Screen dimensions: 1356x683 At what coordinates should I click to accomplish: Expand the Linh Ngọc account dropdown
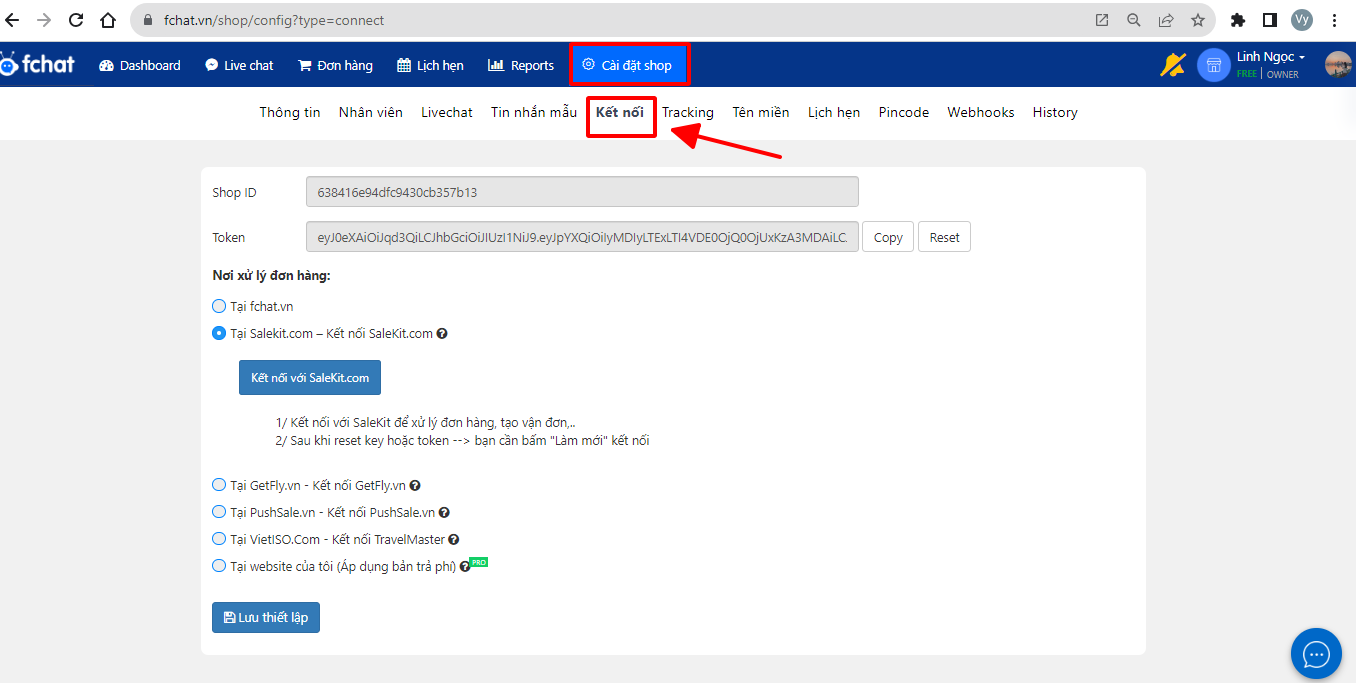click(1270, 58)
